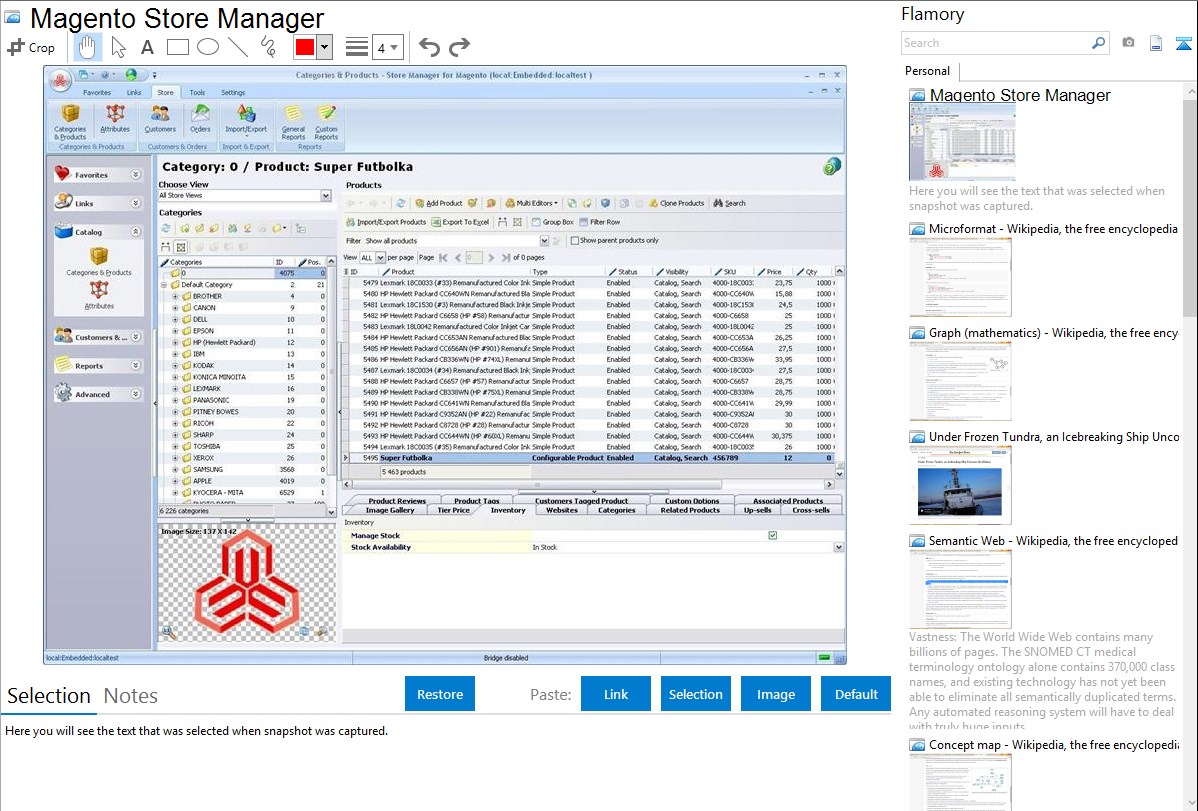Click the collapse panel icon at top right
This screenshot has width=1198, height=811.
click(1183, 44)
